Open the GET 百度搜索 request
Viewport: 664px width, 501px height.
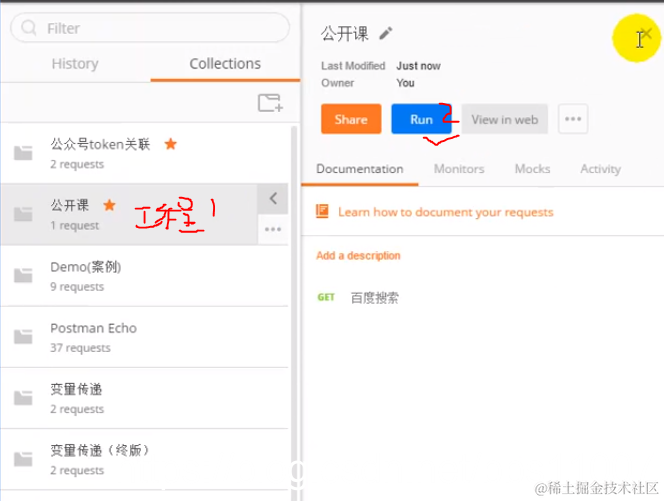coord(358,298)
